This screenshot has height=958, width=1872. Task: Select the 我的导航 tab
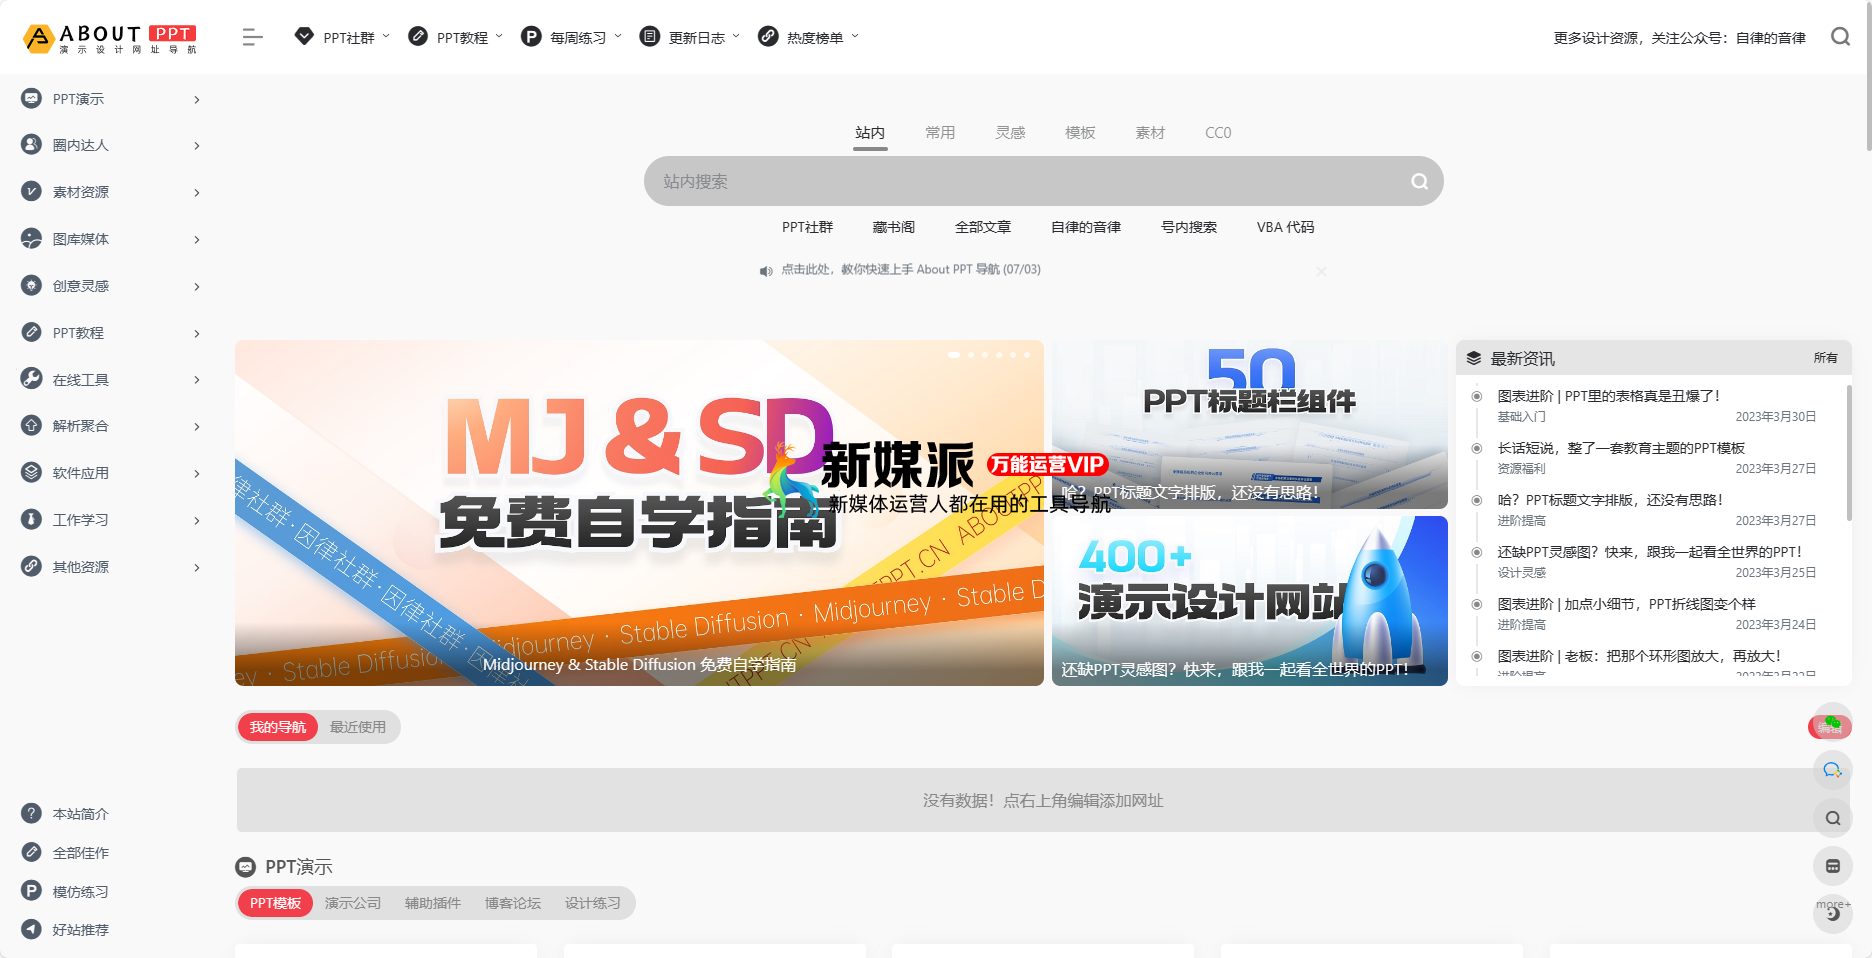pyautogui.click(x=277, y=727)
